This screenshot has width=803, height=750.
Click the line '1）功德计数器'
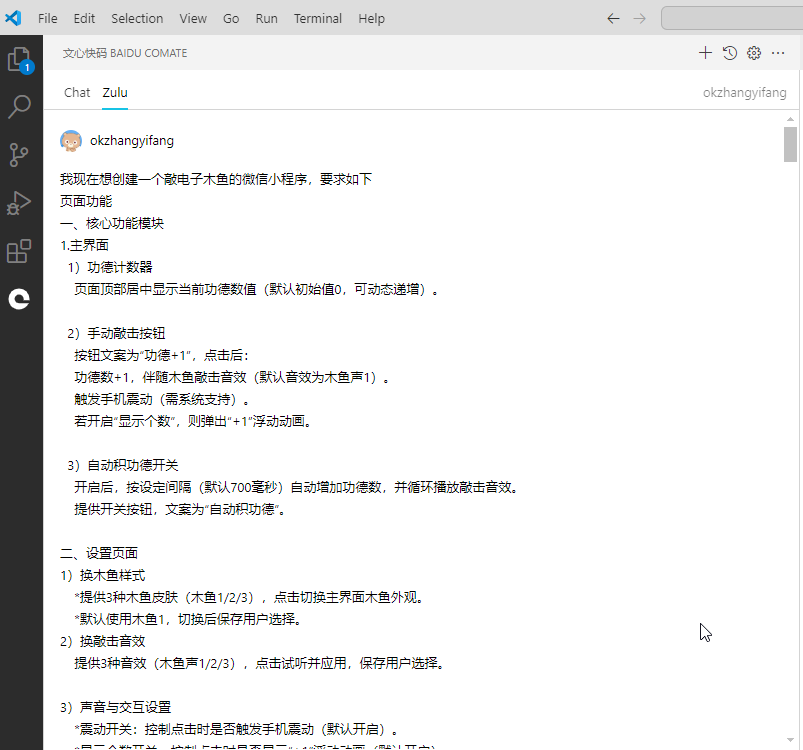110,267
